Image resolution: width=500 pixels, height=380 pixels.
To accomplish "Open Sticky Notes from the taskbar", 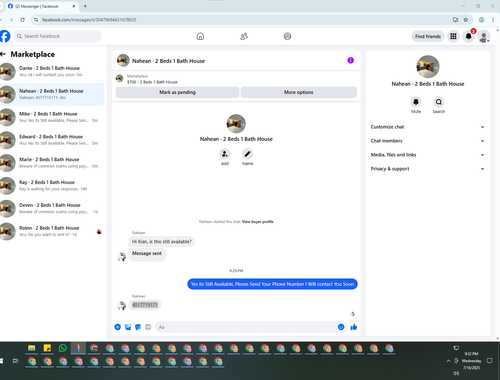I will 47,348.
